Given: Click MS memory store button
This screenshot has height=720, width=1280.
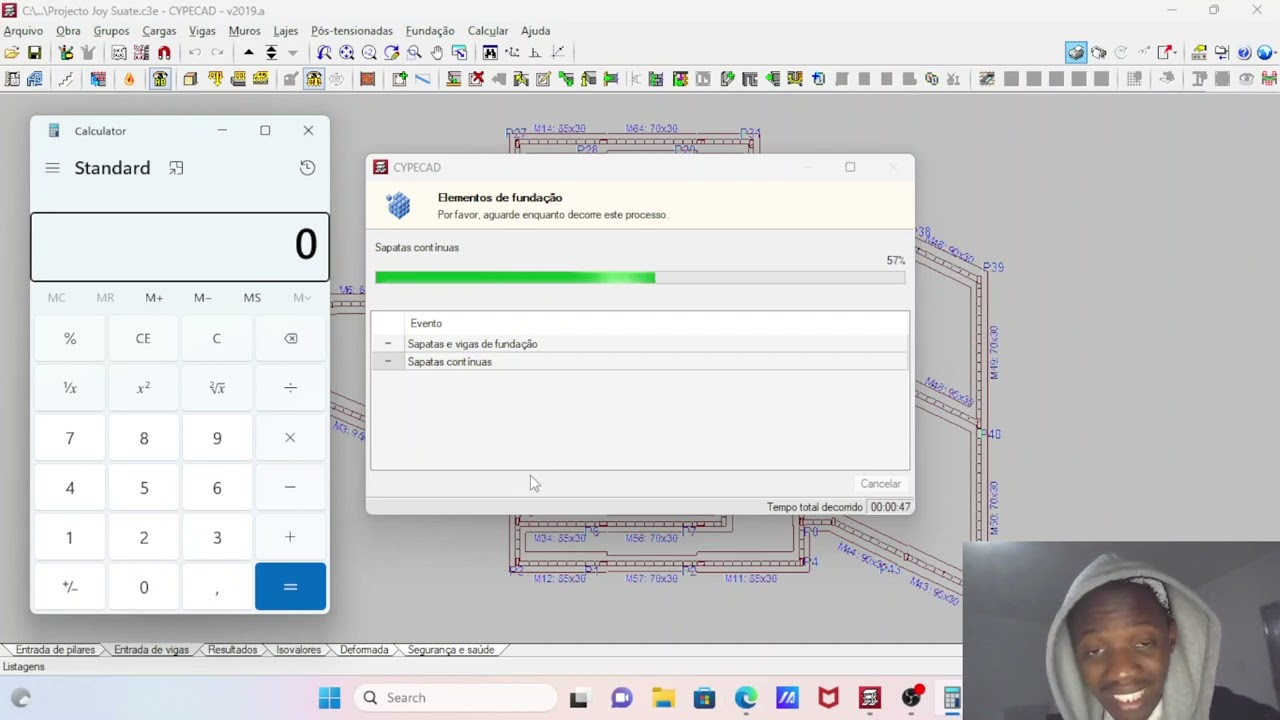Looking at the screenshot, I should [x=252, y=298].
